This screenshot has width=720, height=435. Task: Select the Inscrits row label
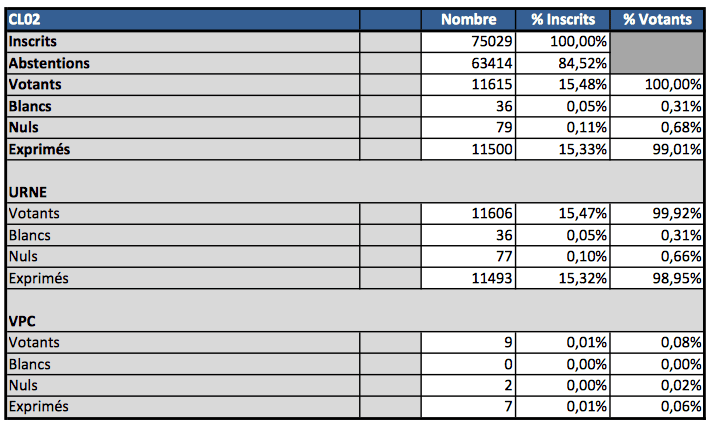click(32, 41)
